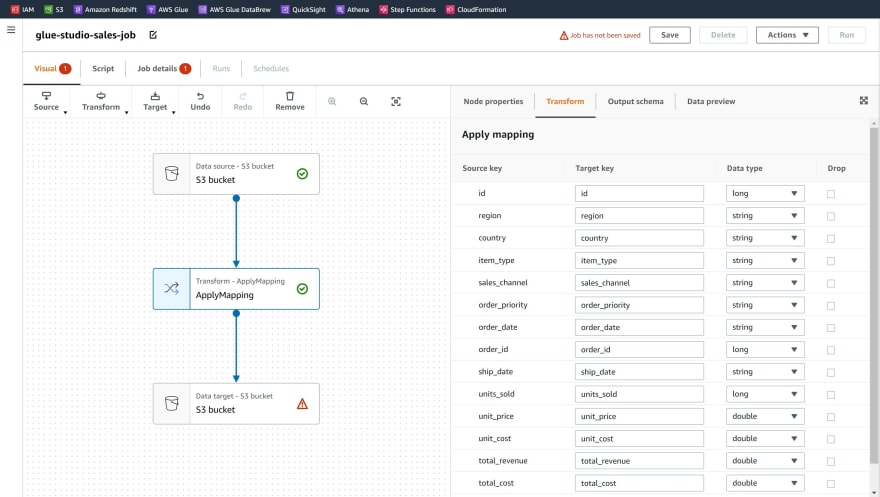Open data type dropdown for region
This screenshot has width=880, height=497.
click(x=765, y=216)
